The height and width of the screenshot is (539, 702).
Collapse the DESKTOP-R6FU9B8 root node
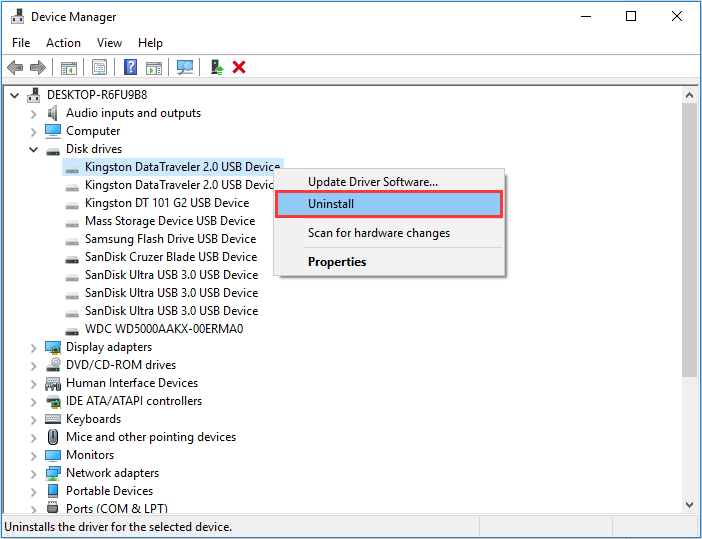pos(14,95)
